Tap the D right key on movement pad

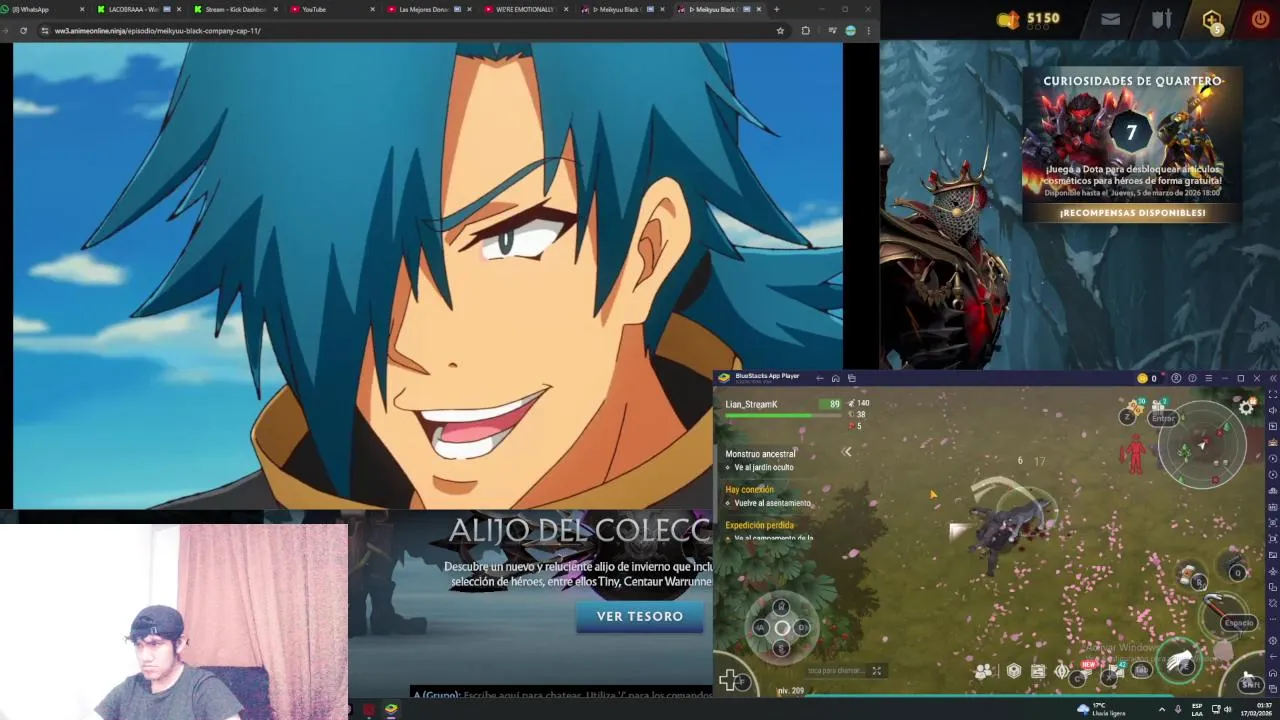click(x=802, y=628)
